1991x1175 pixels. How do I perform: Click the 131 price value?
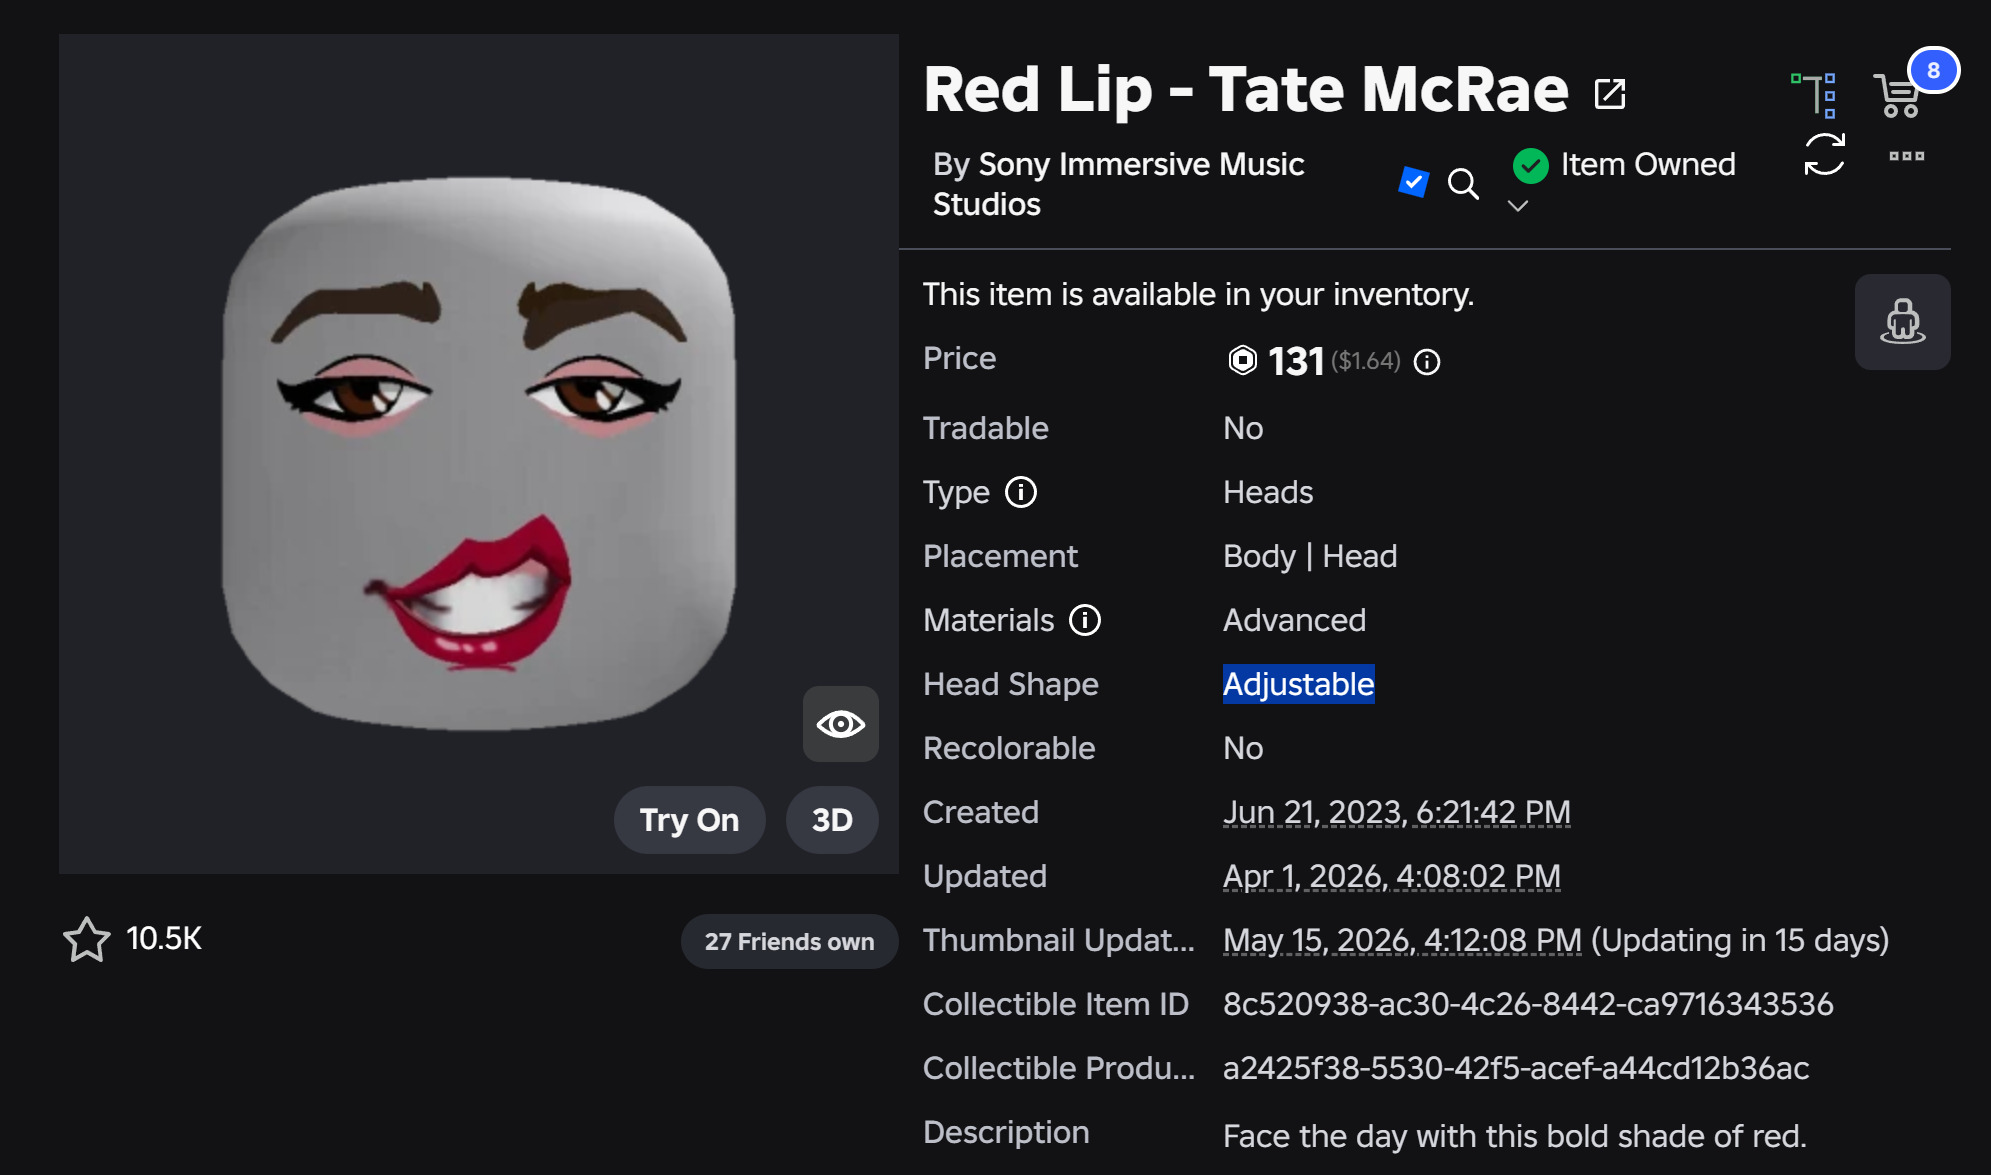point(1296,361)
